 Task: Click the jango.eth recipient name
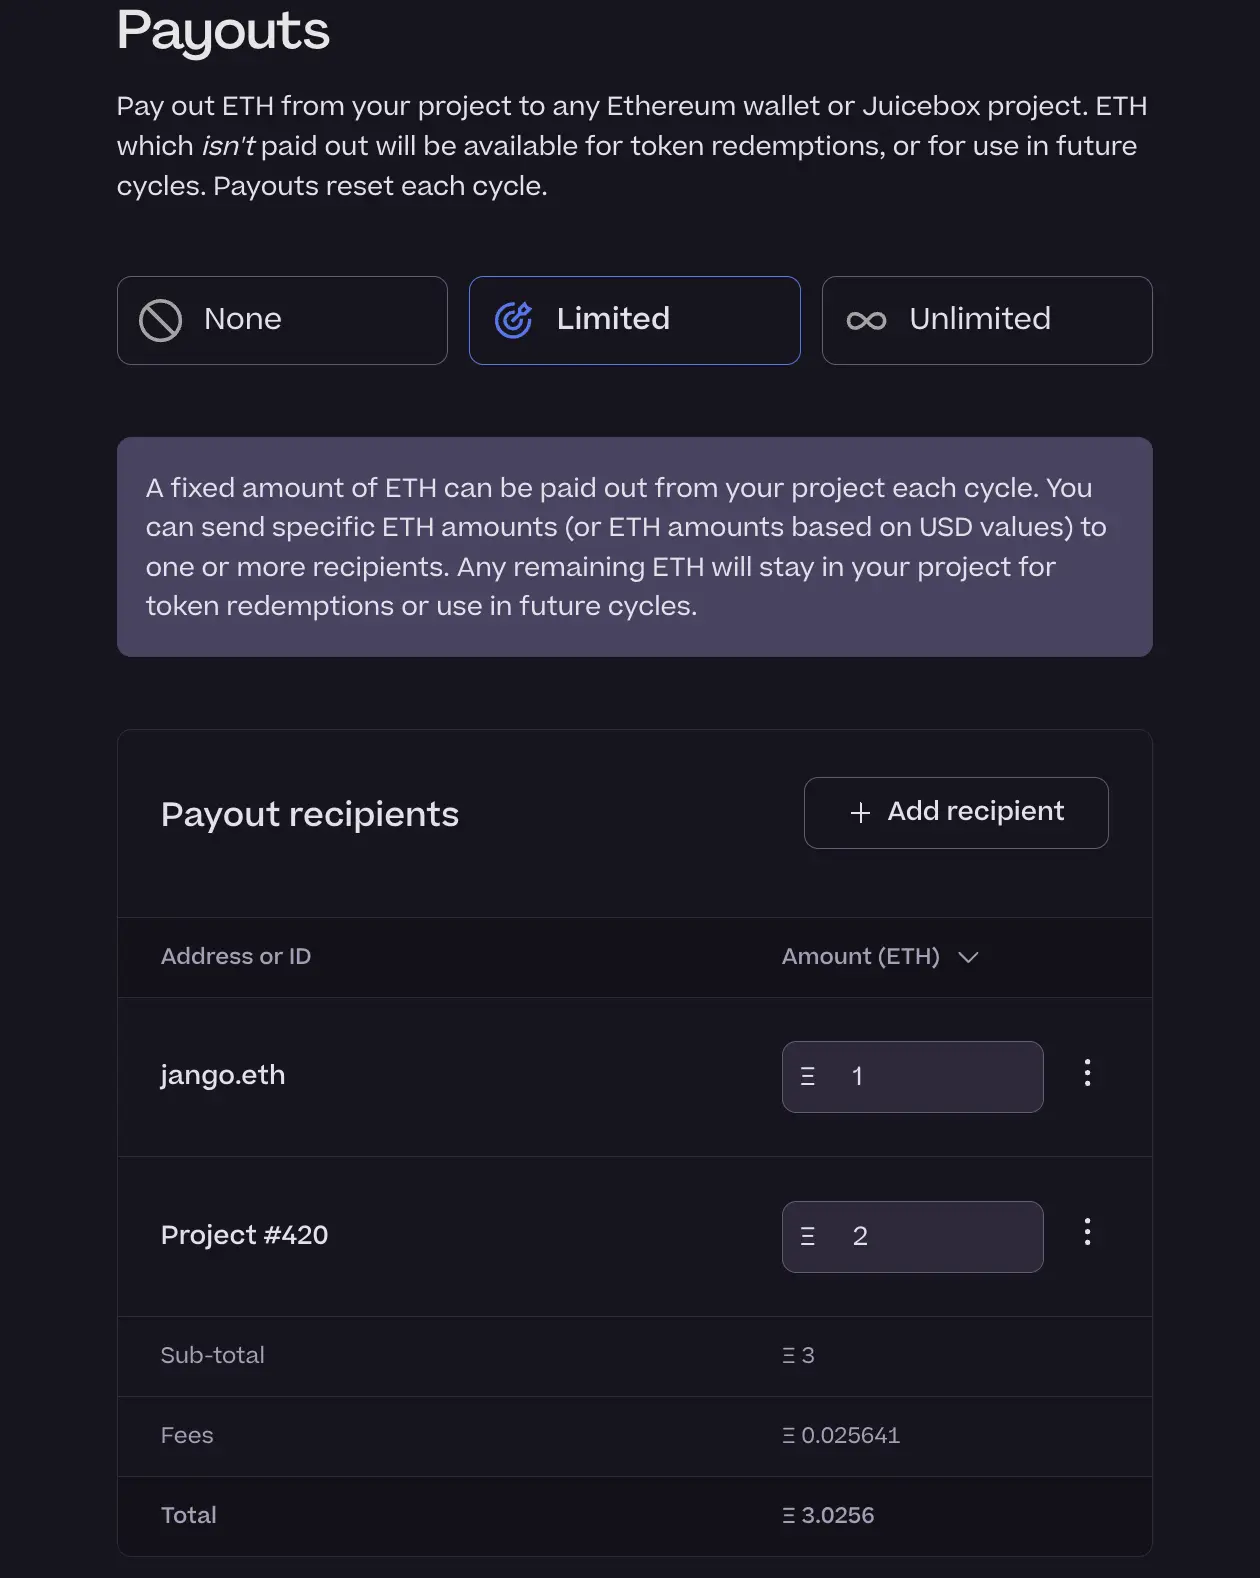[x=223, y=1076]
